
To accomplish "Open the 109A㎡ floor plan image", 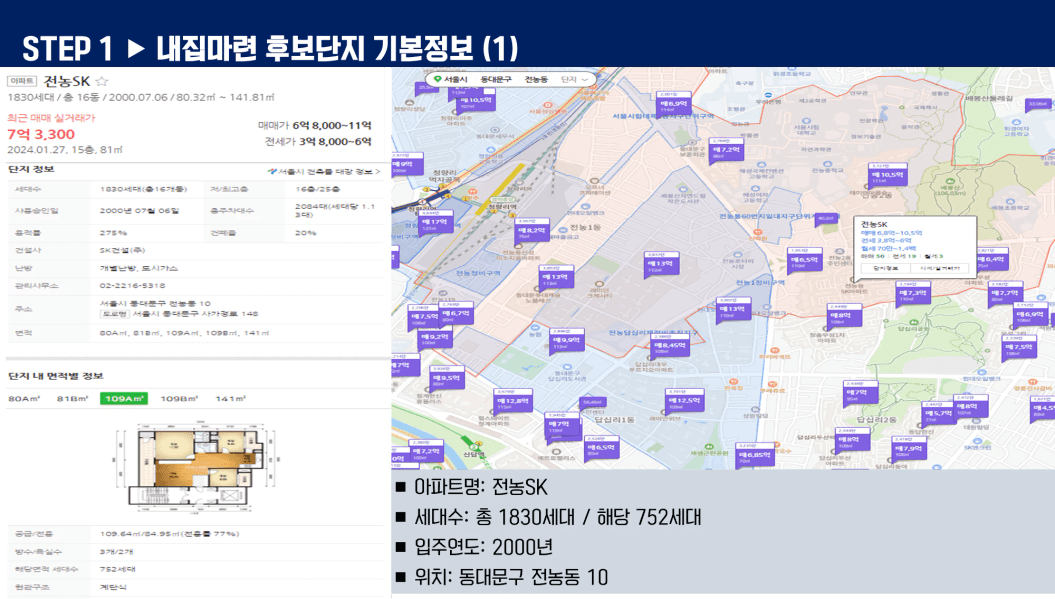I will pyautogui.click(x=196, y=468).
